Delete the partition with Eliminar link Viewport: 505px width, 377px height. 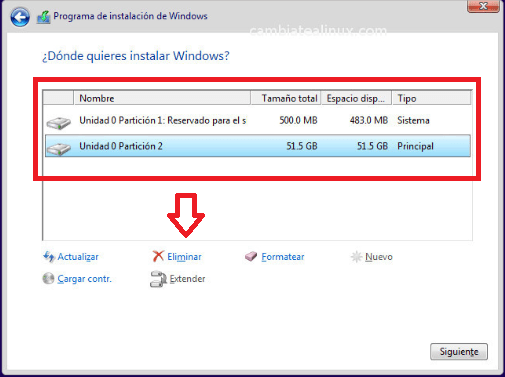pos(184,257)
